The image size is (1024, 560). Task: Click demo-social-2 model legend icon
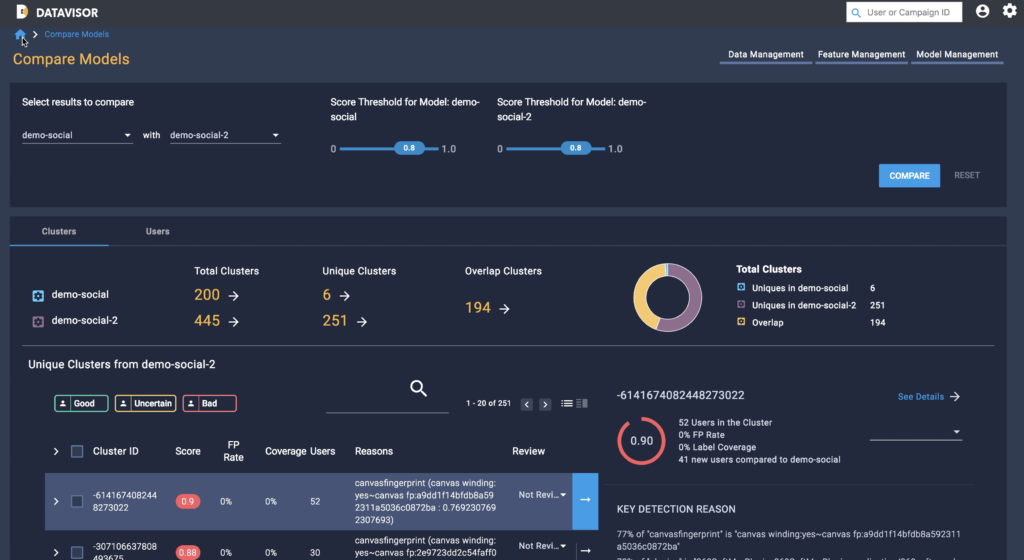pos(38,321)
